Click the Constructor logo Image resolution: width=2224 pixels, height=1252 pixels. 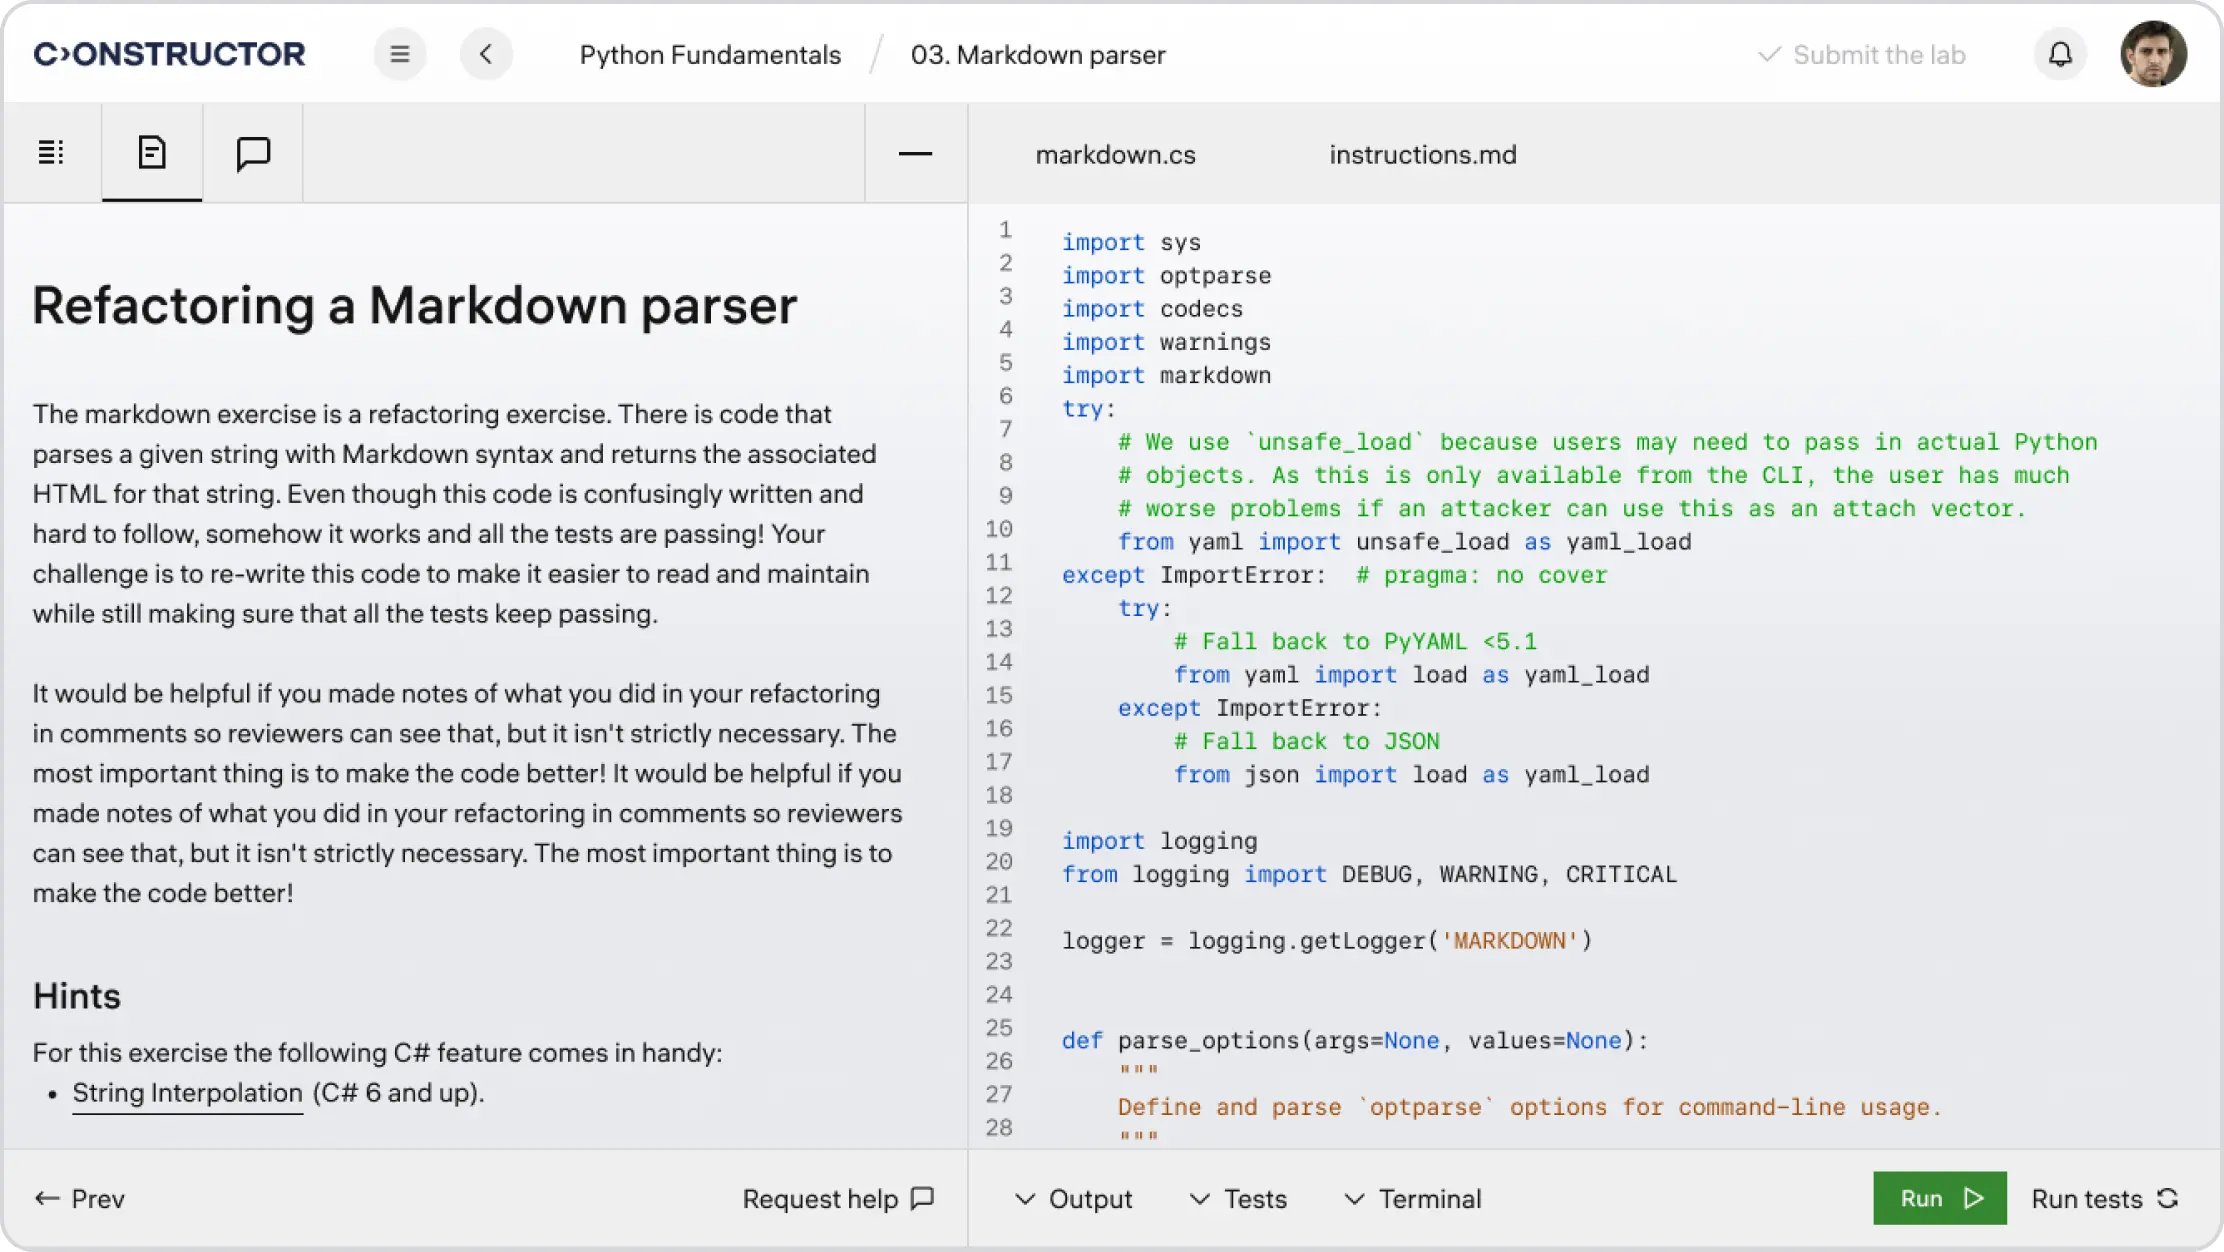pos(170,54)
